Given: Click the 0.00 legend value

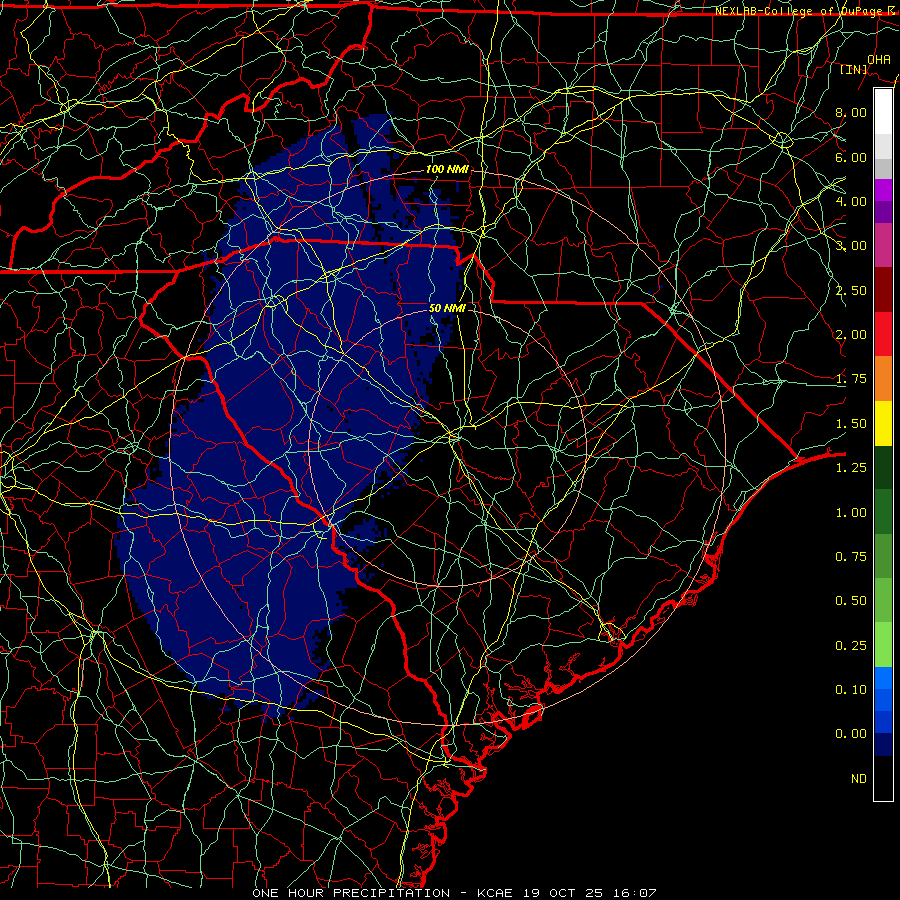Looking at the screenshot, I should pos(851,734).
